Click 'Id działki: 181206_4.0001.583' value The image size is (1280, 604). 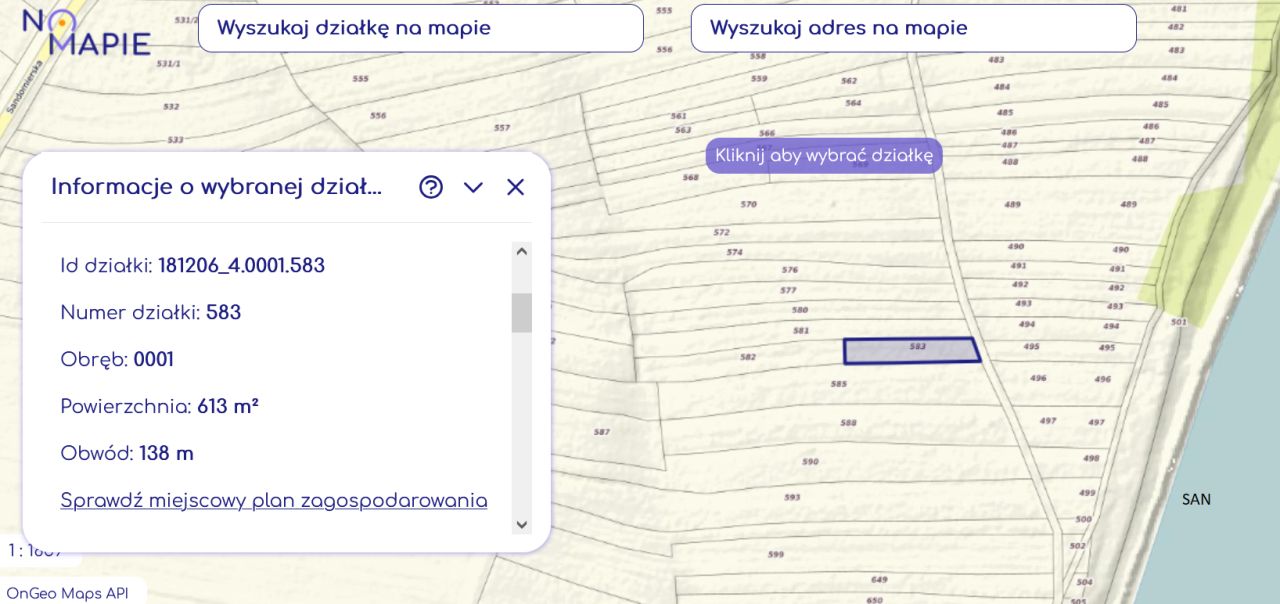pos(241,266)
